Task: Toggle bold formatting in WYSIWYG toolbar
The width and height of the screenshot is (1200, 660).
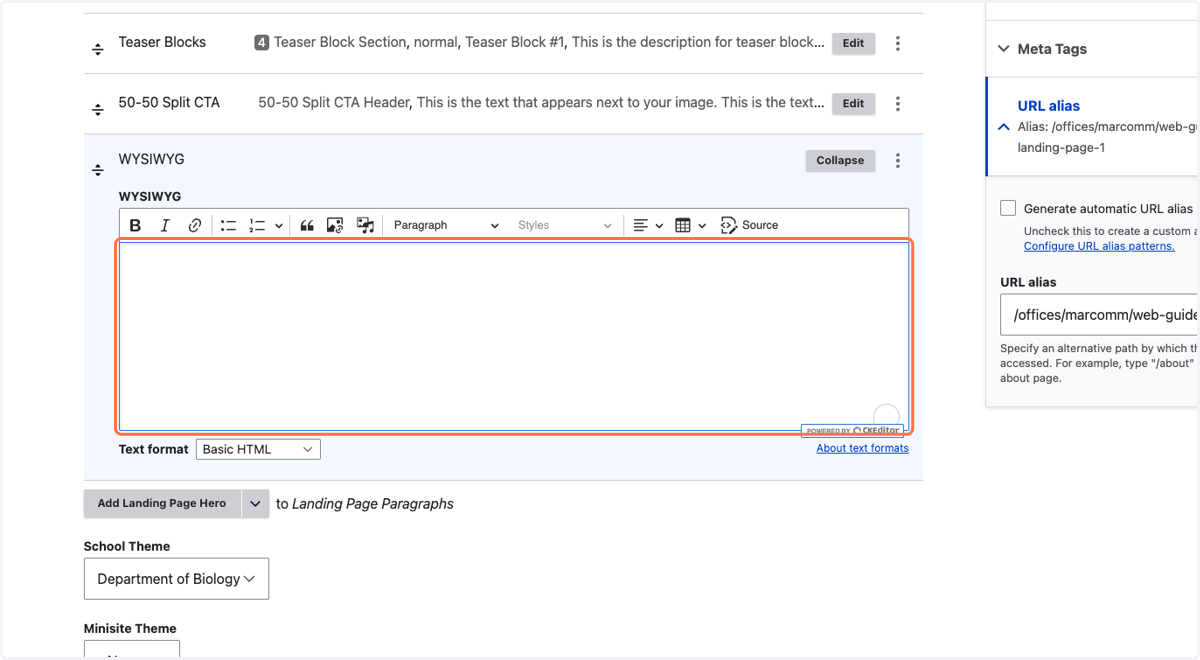Action: [x=136, y=225]
